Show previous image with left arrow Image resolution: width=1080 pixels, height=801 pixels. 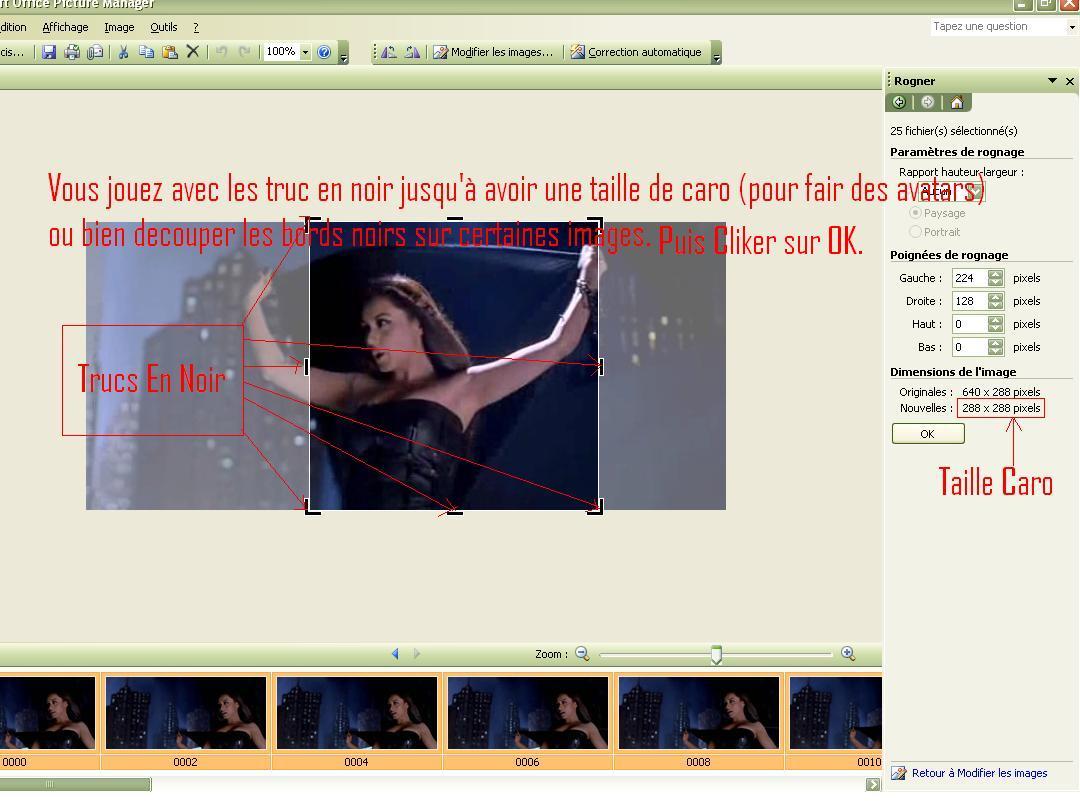pos(395,653)
